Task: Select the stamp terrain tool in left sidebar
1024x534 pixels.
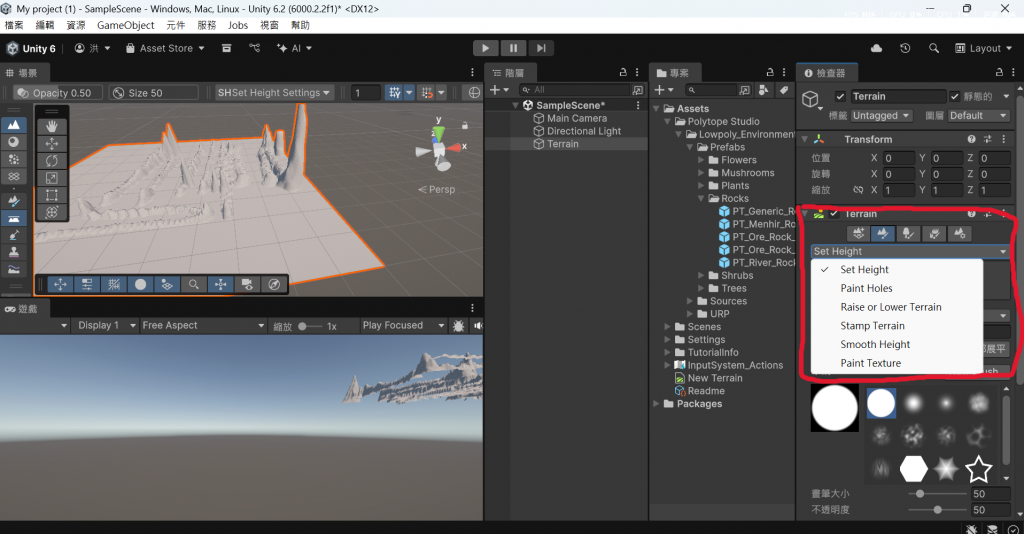Action: [14, 252]
